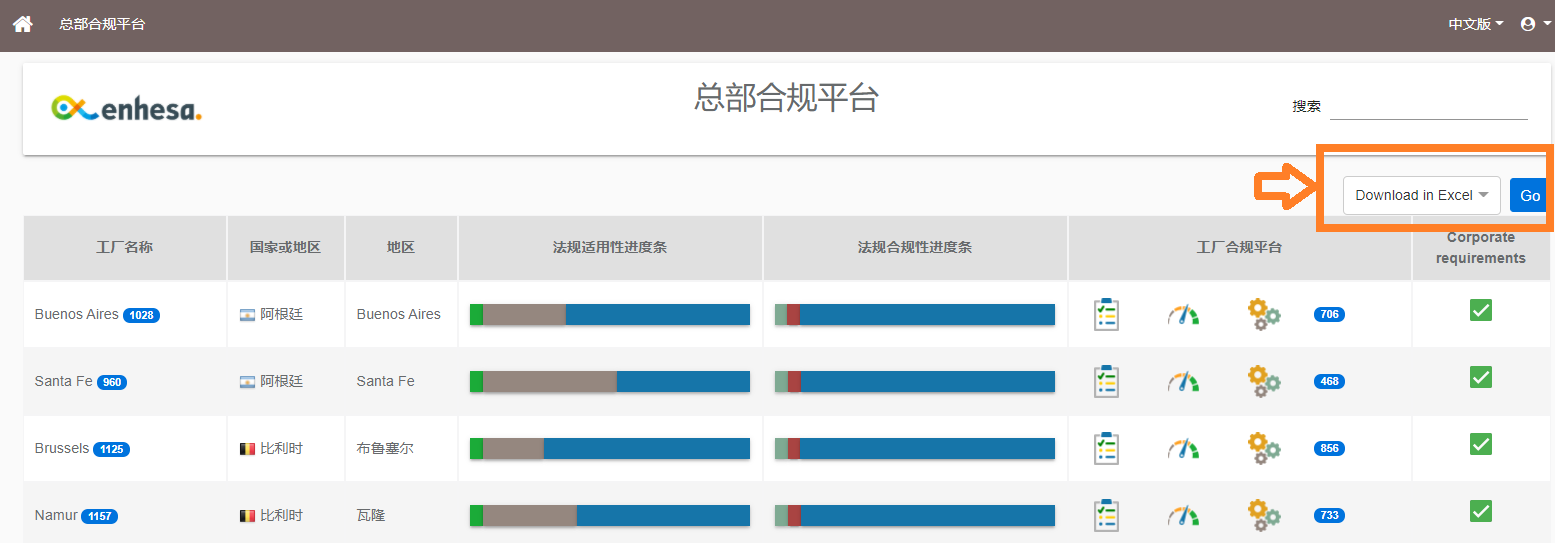The image size is (1555, 547).
Task: Open the checklist icon for Namur
Action: [x=1106, y=515]
